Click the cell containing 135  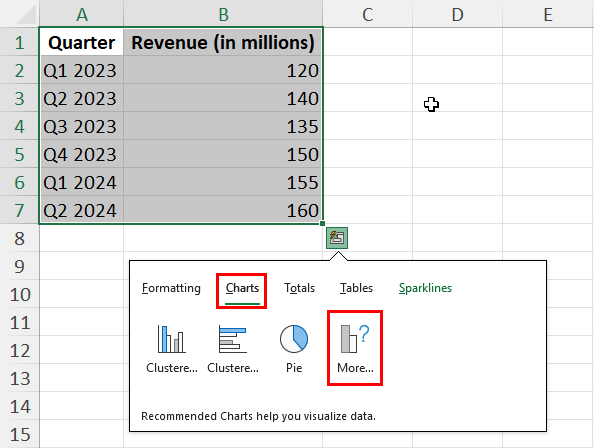pos(223,126)
